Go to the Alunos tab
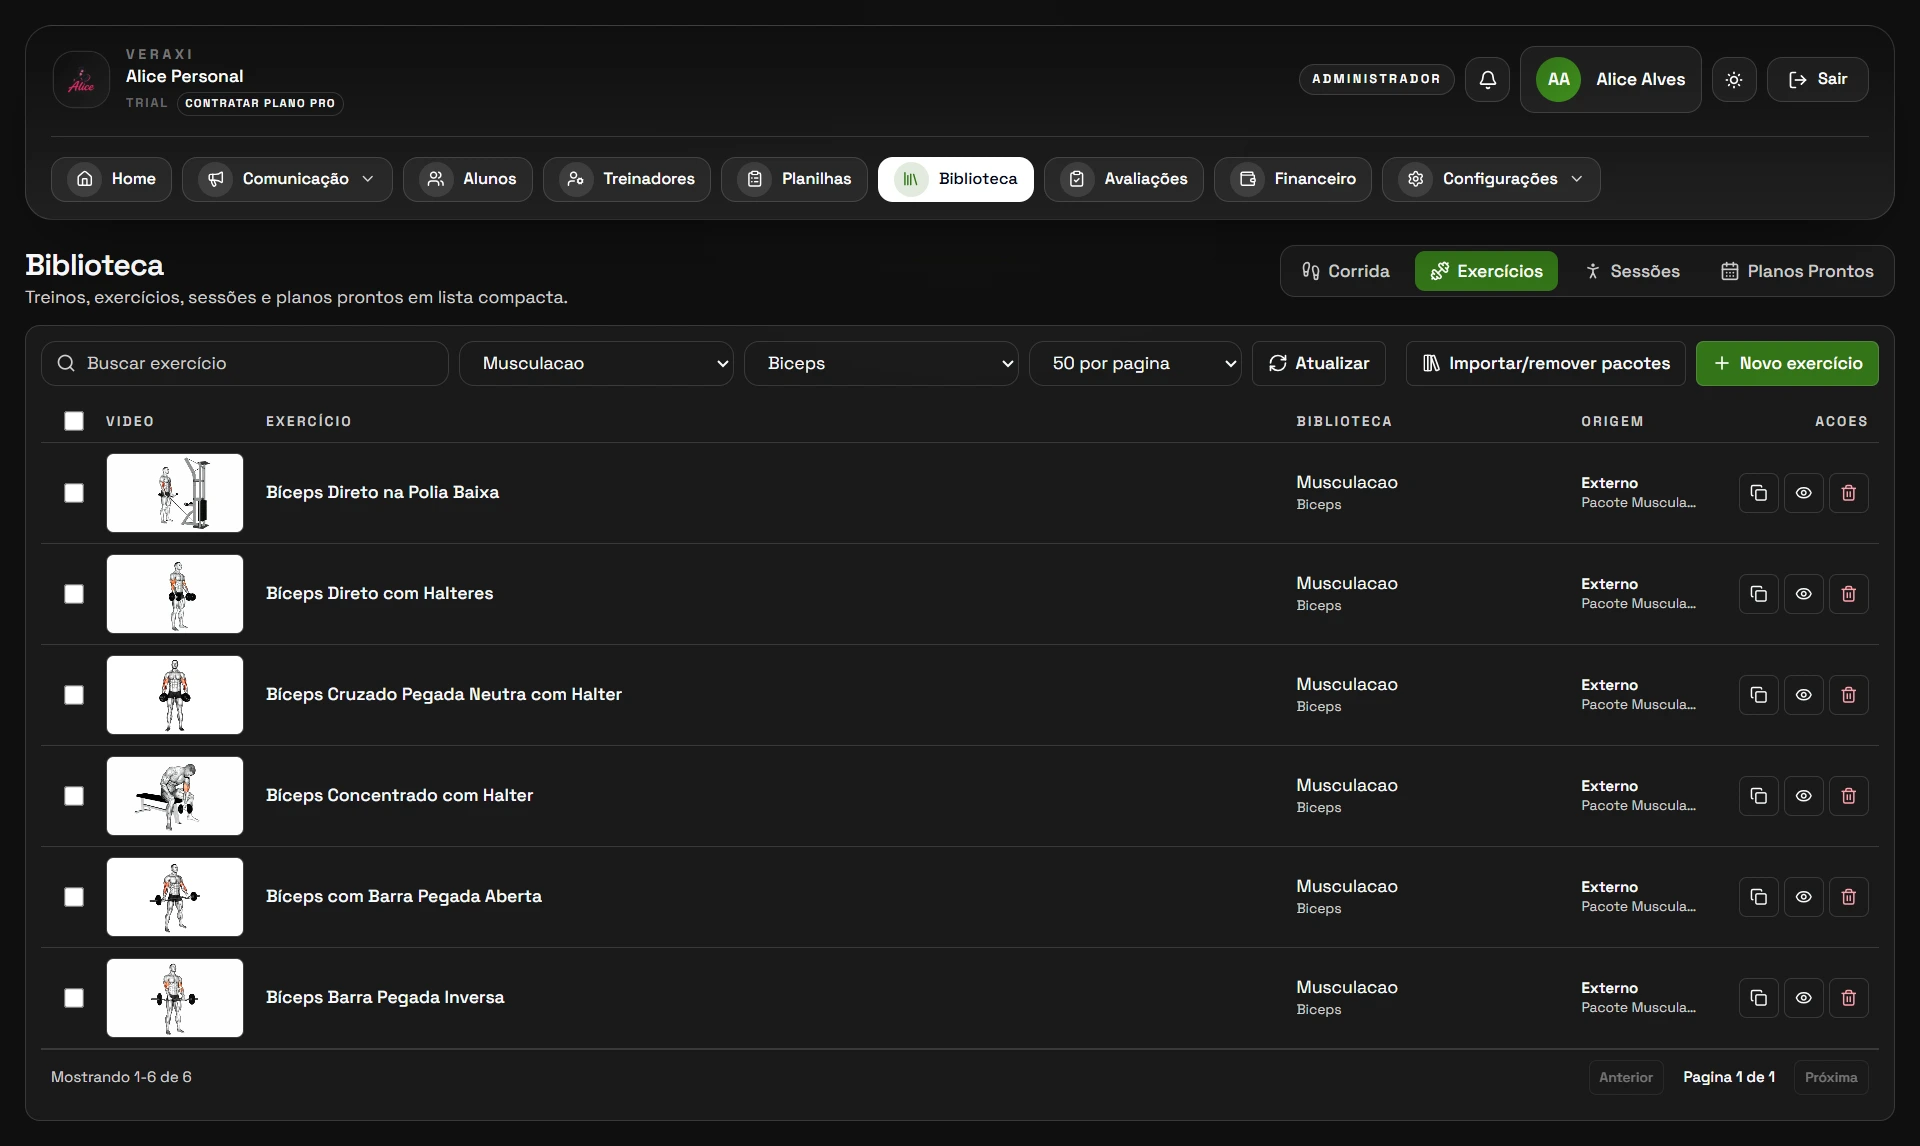The image size is (1920, 1146). [x=468, y=179]
